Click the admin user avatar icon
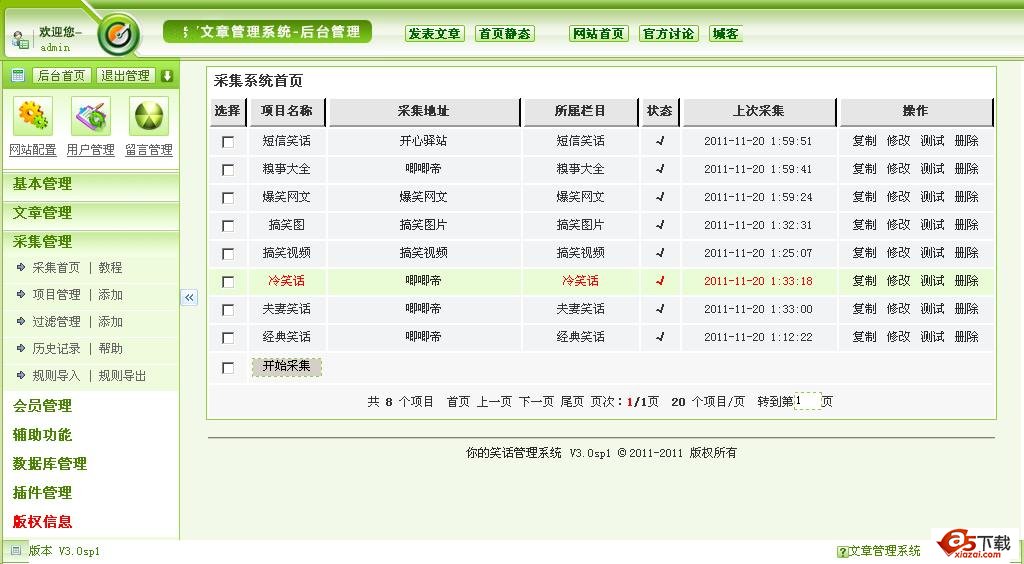 click(20, 39)
